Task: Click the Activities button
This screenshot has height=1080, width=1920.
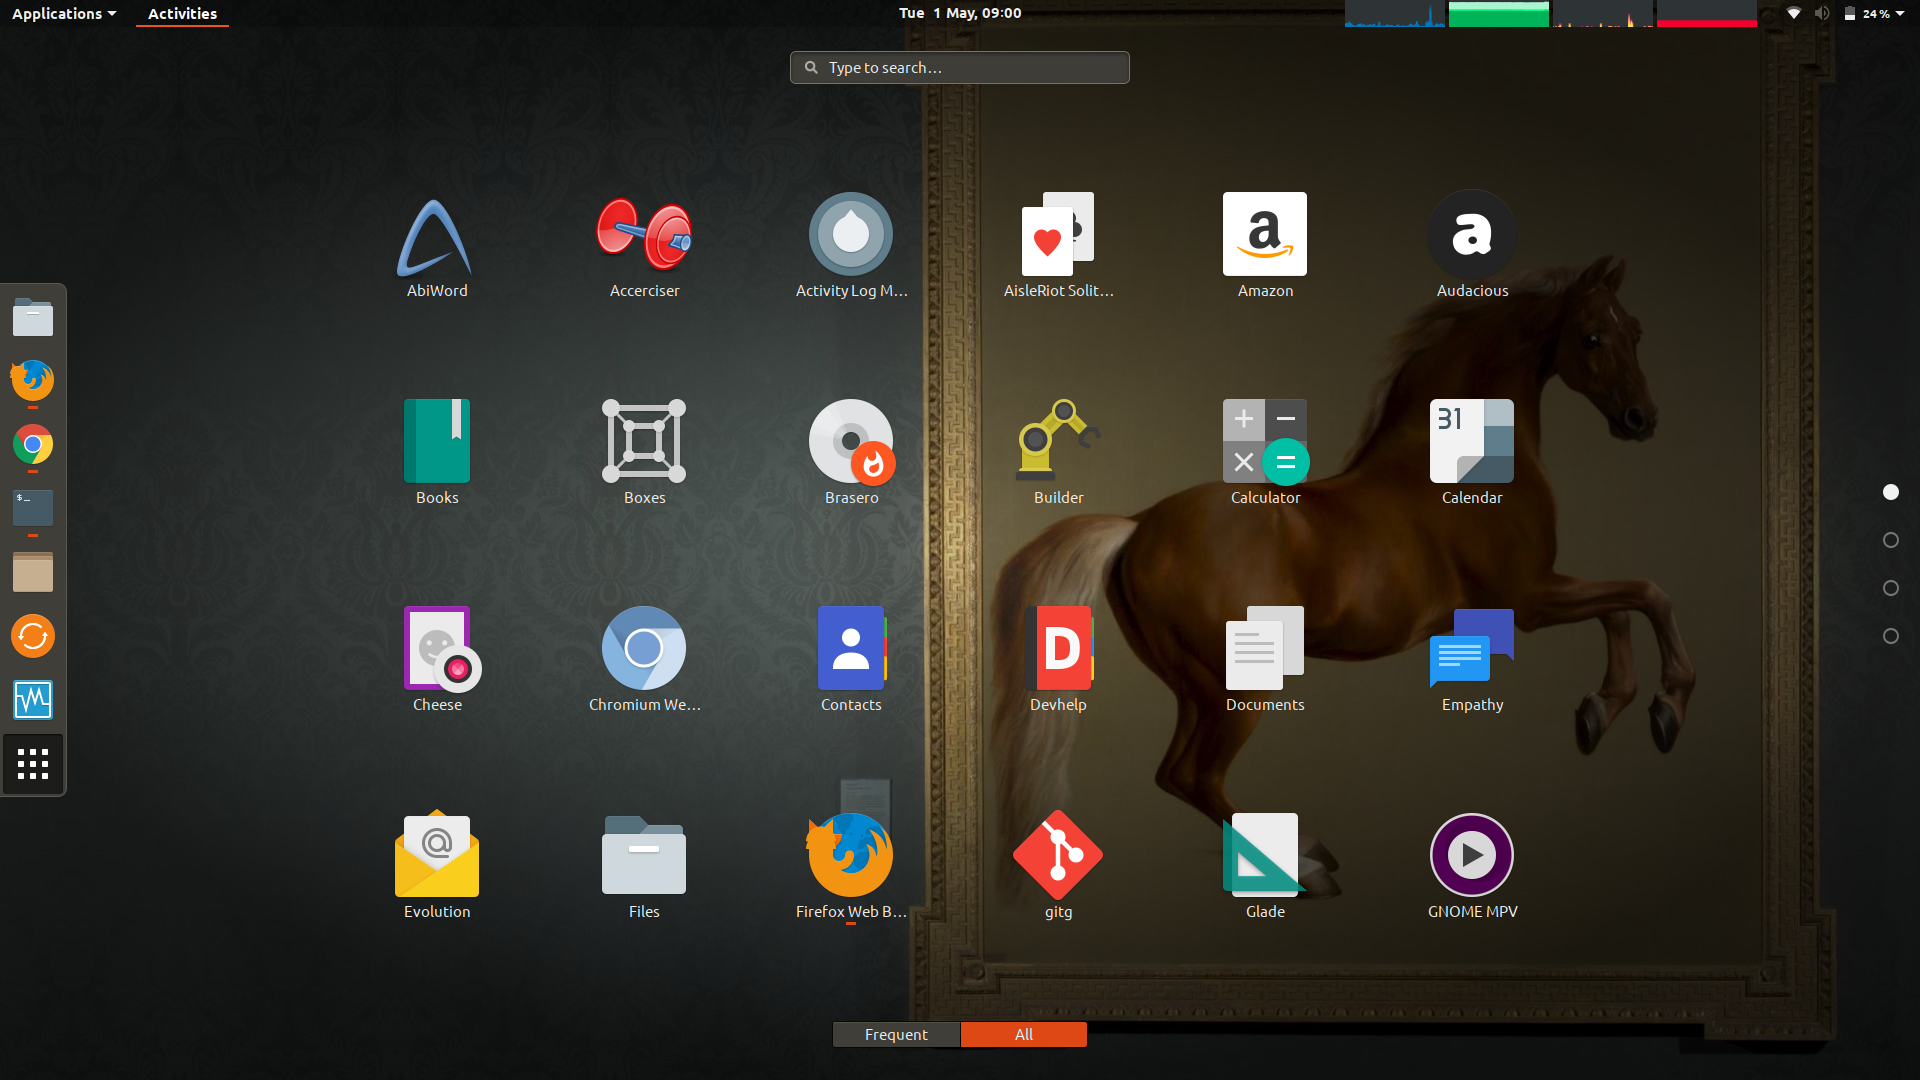Action: tap(182, 13)
